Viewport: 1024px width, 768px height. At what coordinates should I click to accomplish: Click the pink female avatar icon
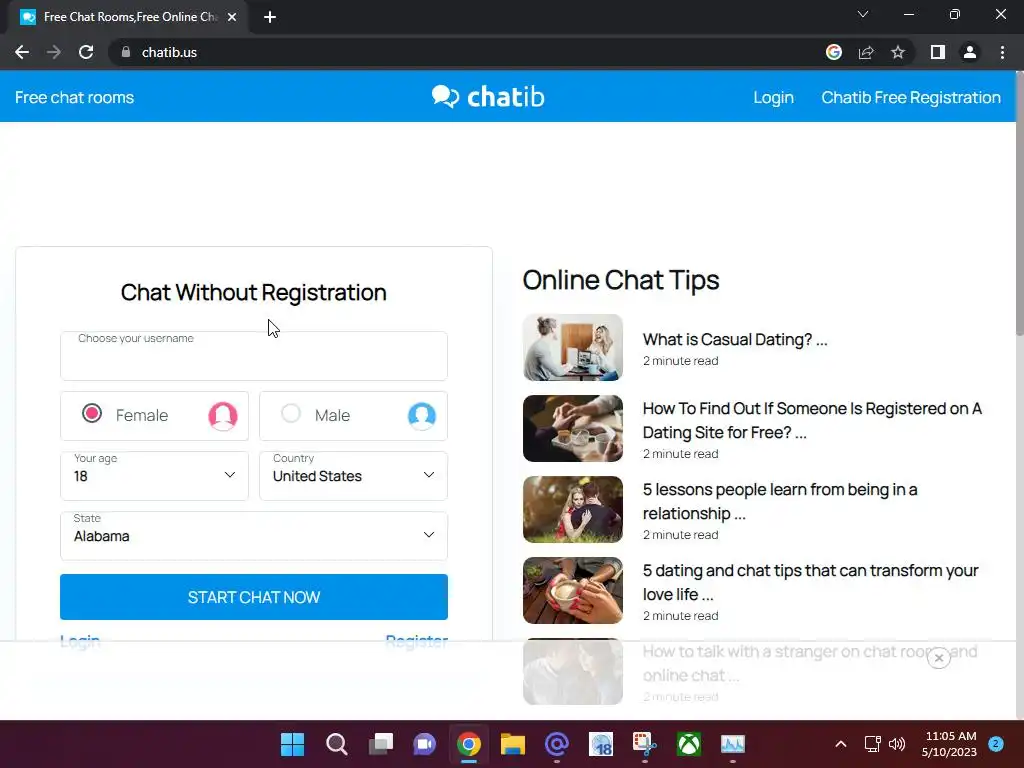click(x=223, y=415)
